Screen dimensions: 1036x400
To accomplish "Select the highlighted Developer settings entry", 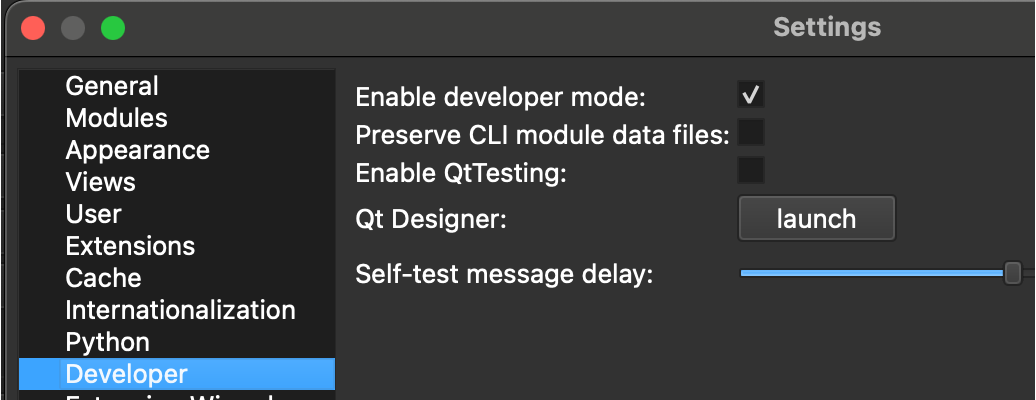I will [x=177, y=374].
